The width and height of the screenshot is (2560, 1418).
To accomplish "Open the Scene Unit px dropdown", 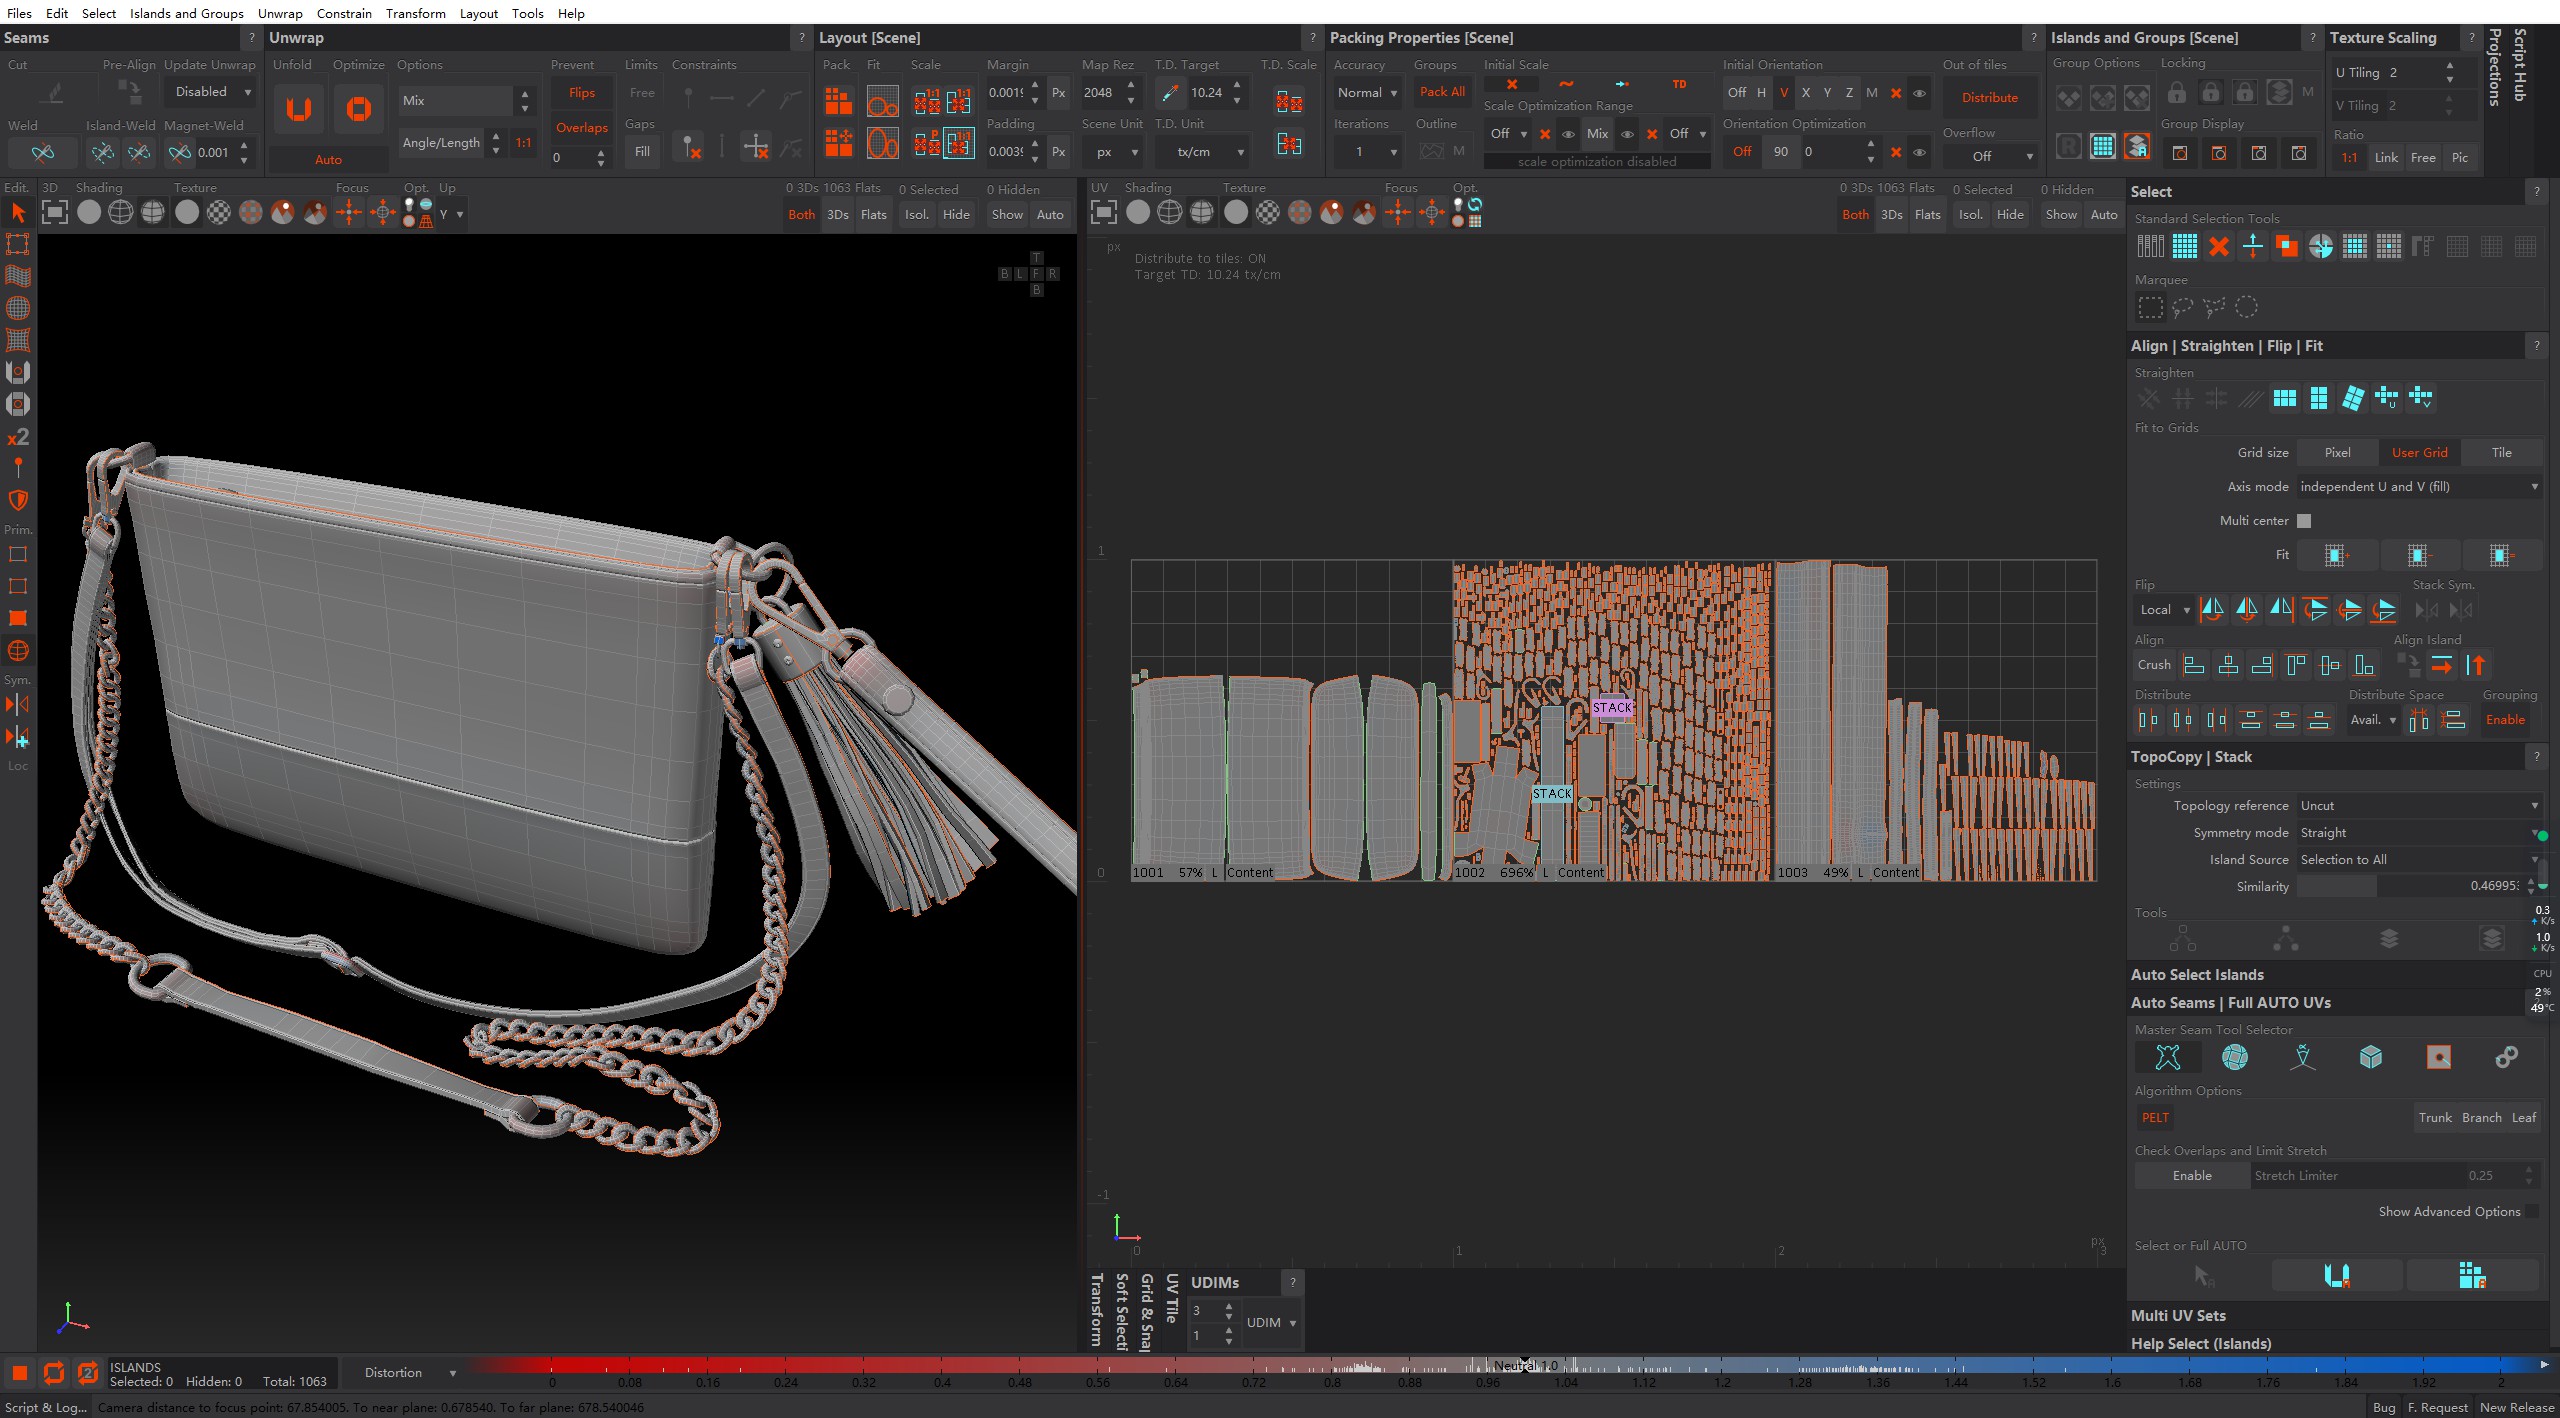I will tap(1117, 153).
